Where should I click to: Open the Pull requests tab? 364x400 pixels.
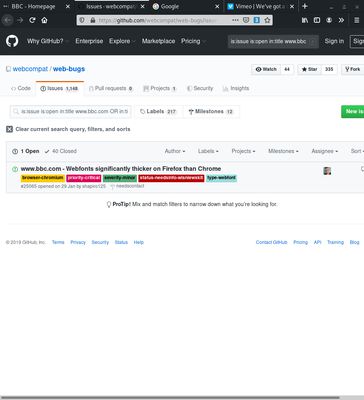coord(111,88)
